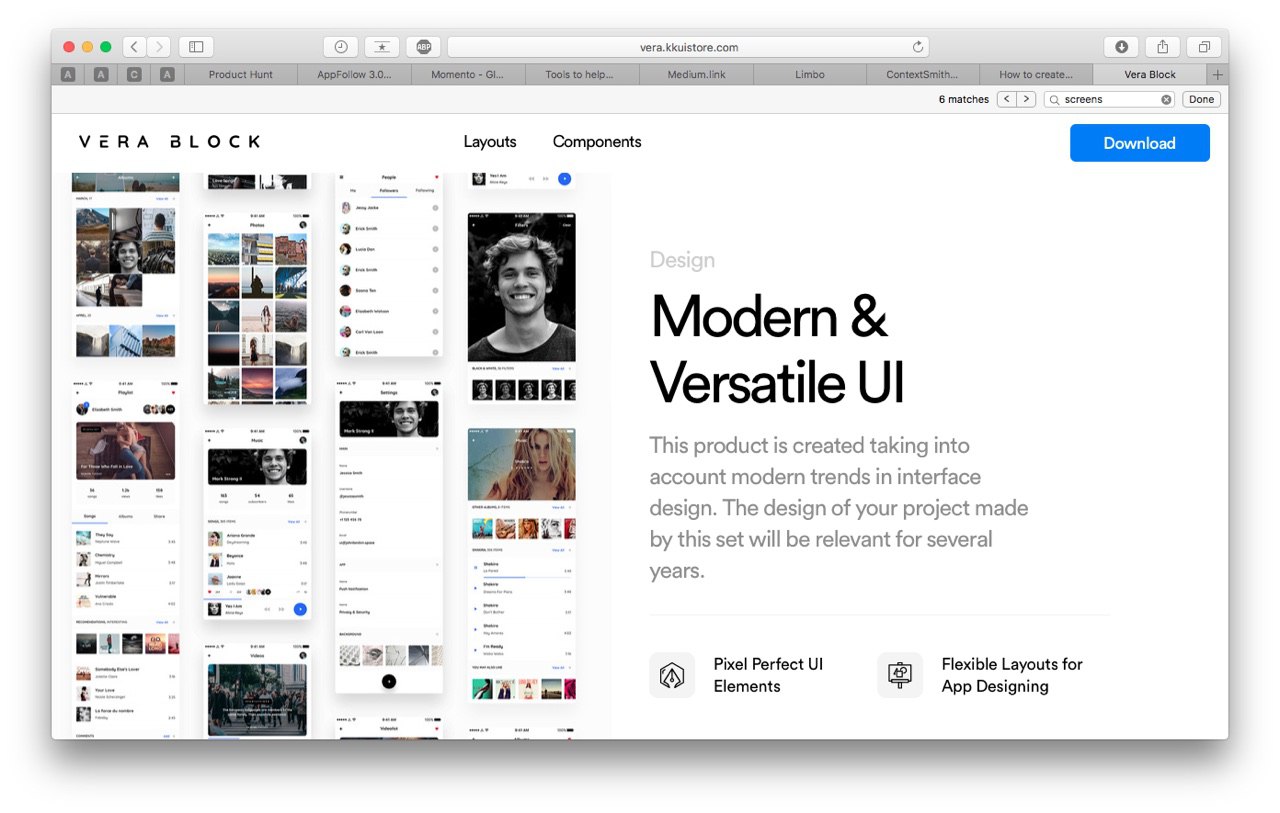Open the History clock toolbar icon

341,47
